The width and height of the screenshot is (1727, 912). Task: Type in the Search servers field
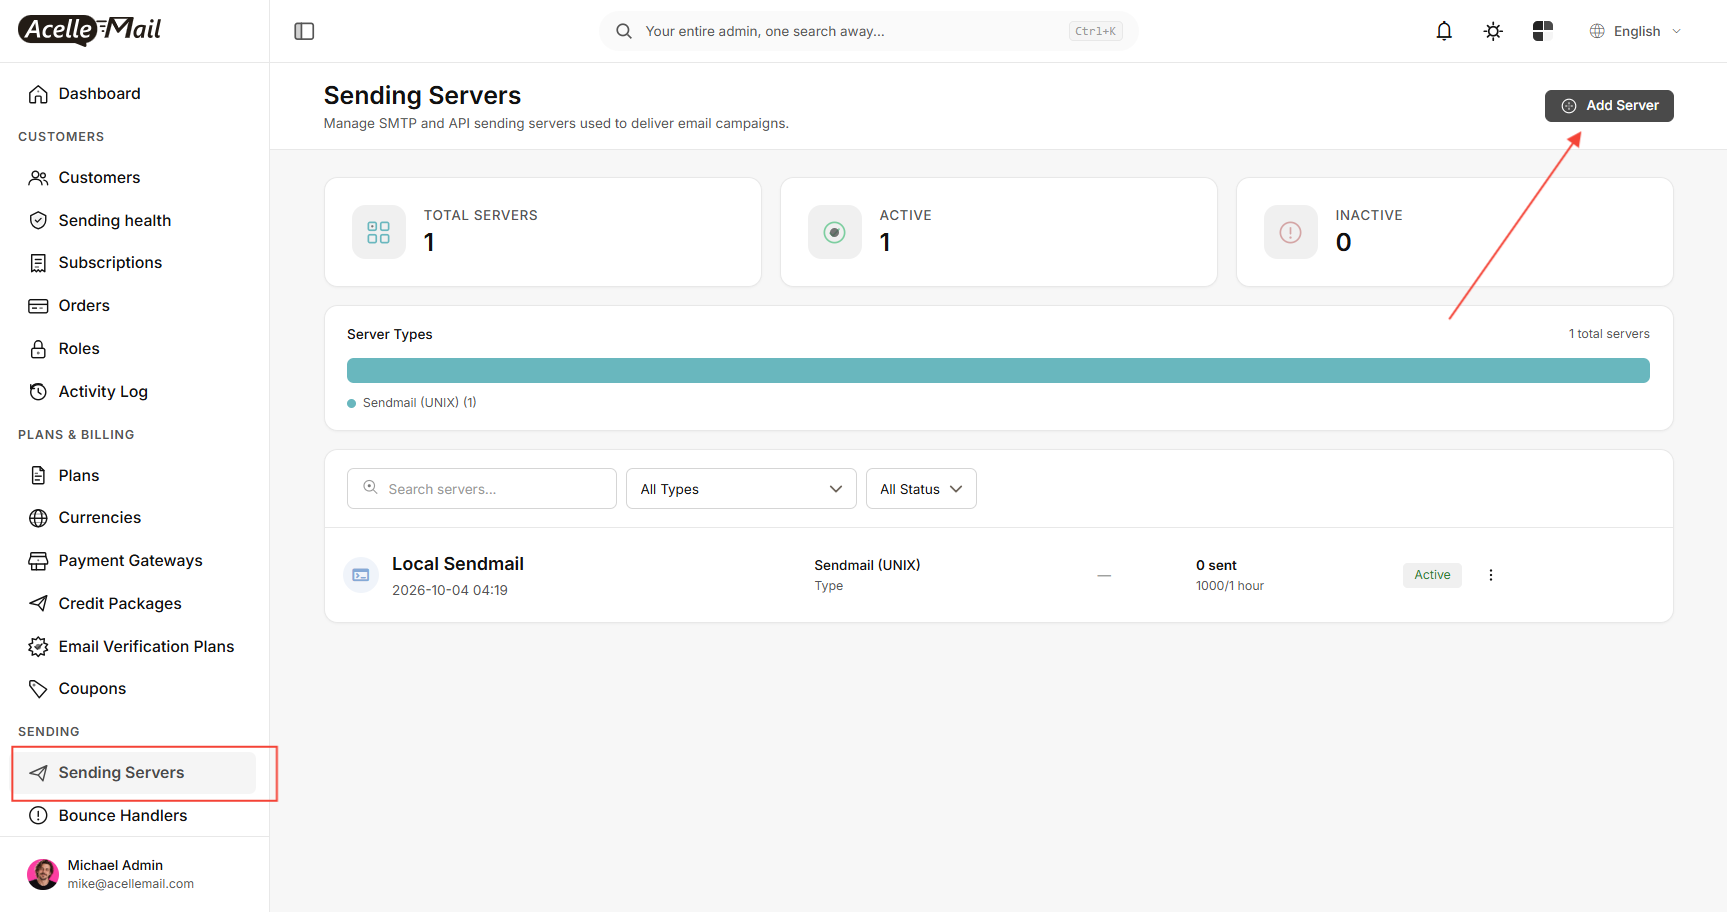482,489
